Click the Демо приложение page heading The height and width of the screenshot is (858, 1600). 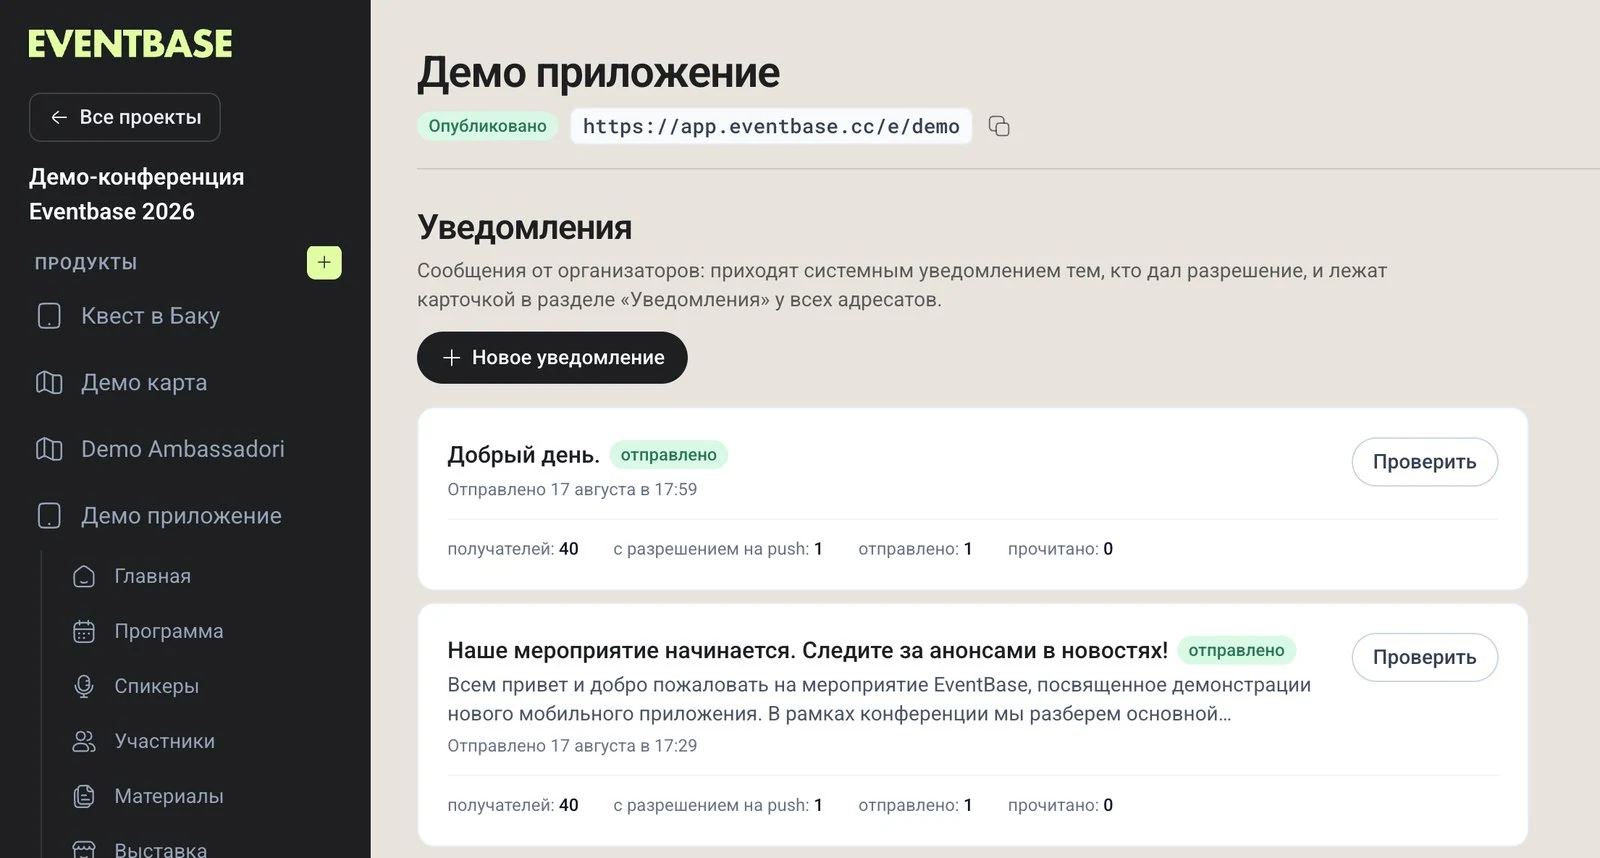coord(598,72)
